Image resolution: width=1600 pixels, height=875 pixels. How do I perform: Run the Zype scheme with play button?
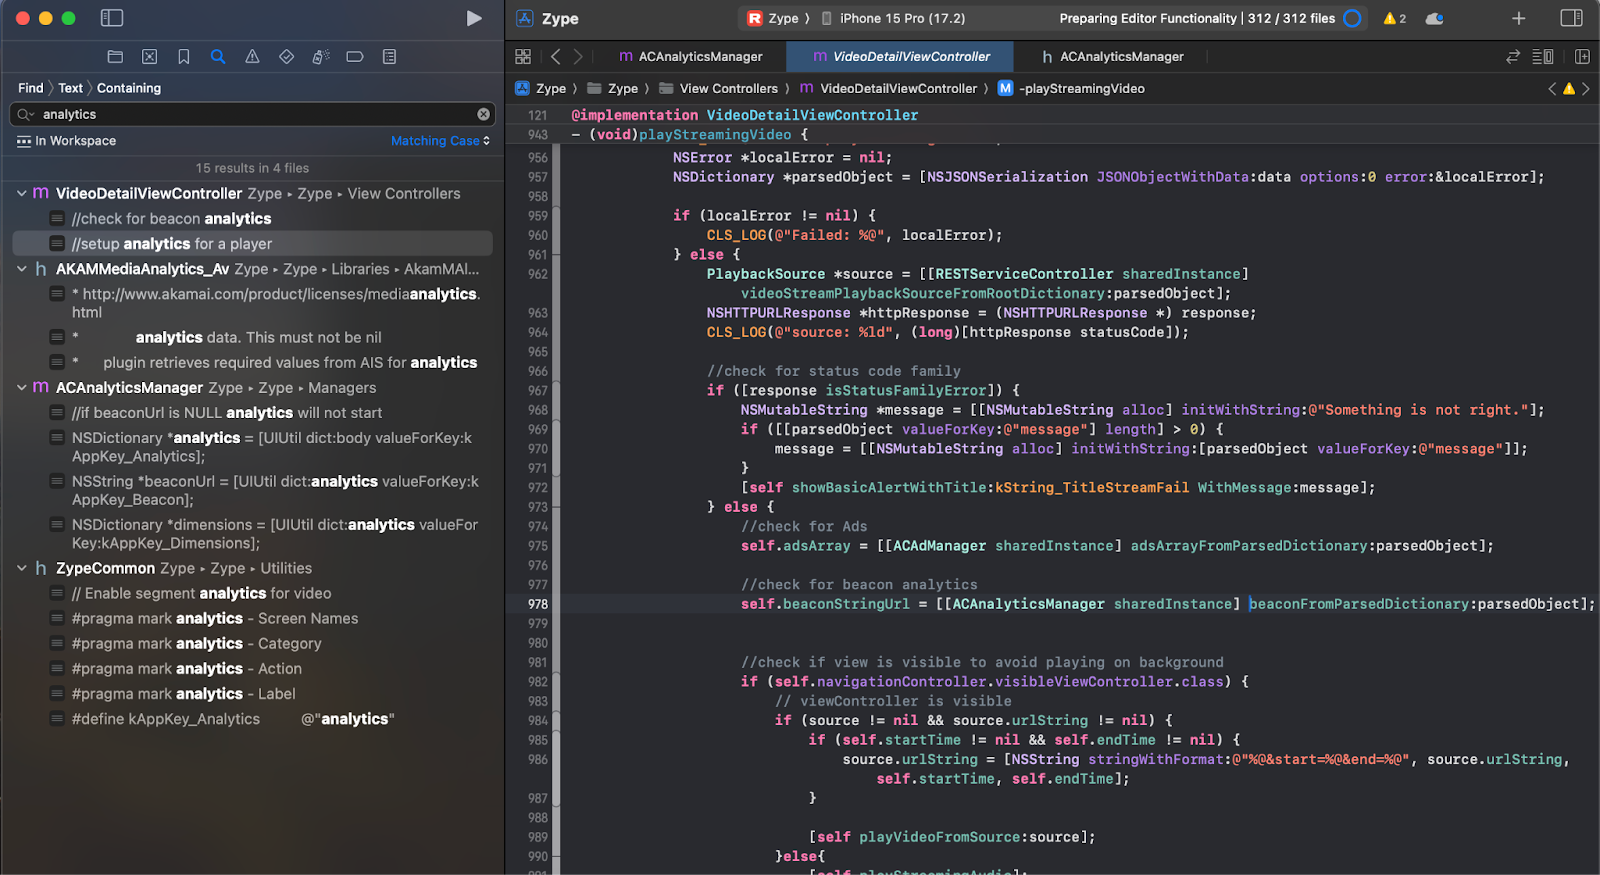(474, 18)
